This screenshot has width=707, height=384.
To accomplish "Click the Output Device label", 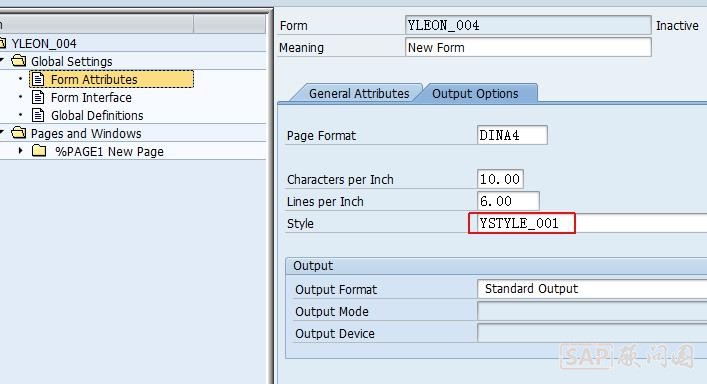I will click(x=335, y=334).
